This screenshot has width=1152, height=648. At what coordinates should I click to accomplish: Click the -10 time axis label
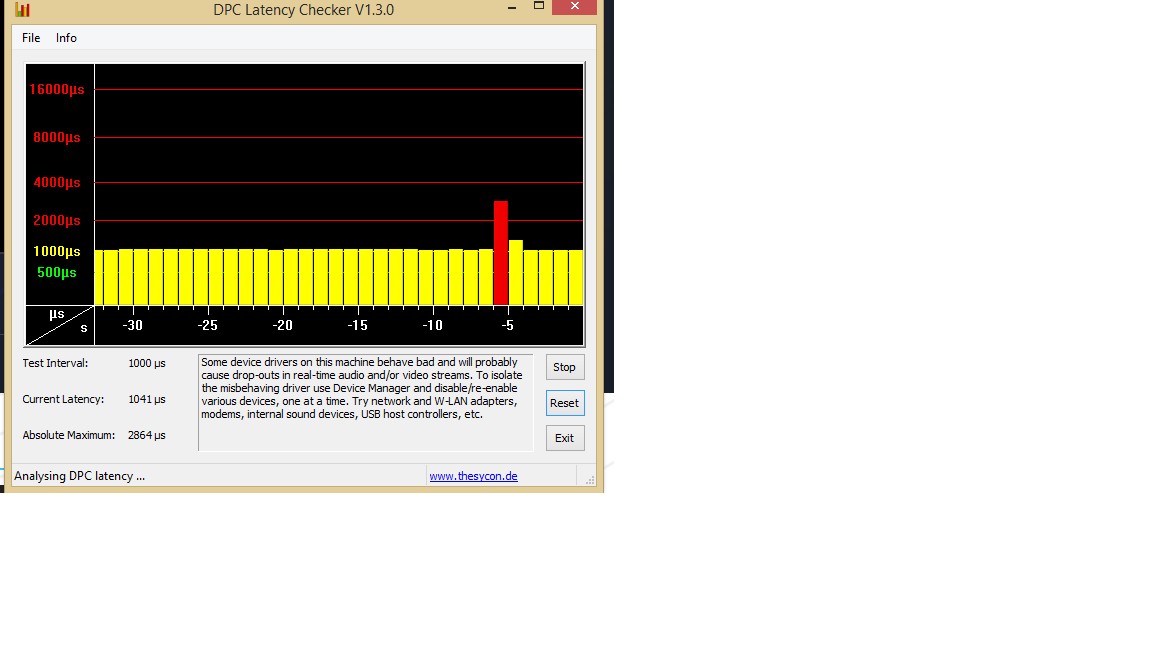click(x=432, y=325)
